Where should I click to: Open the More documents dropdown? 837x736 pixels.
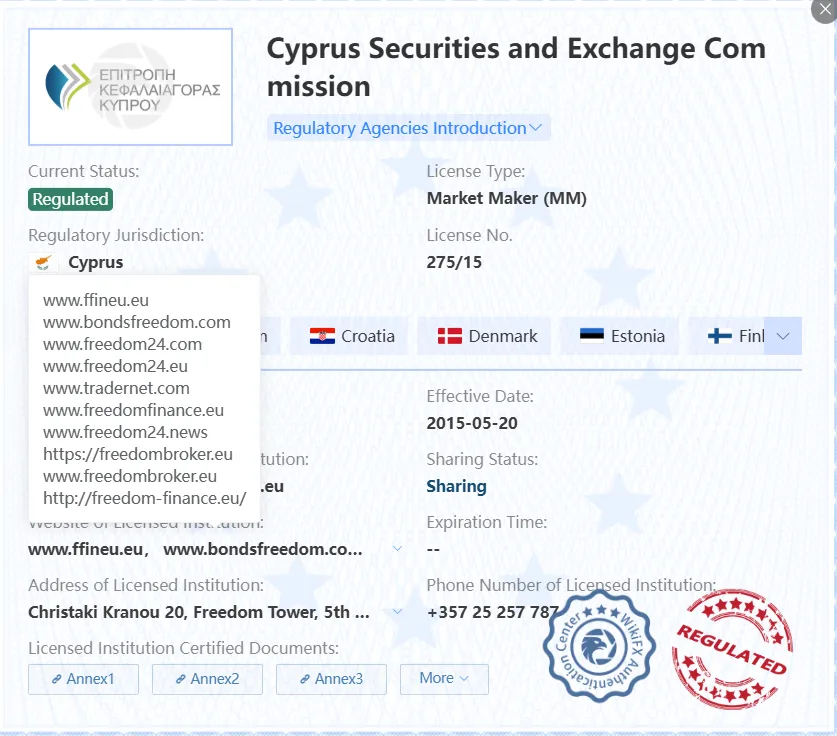pos(444,679)
